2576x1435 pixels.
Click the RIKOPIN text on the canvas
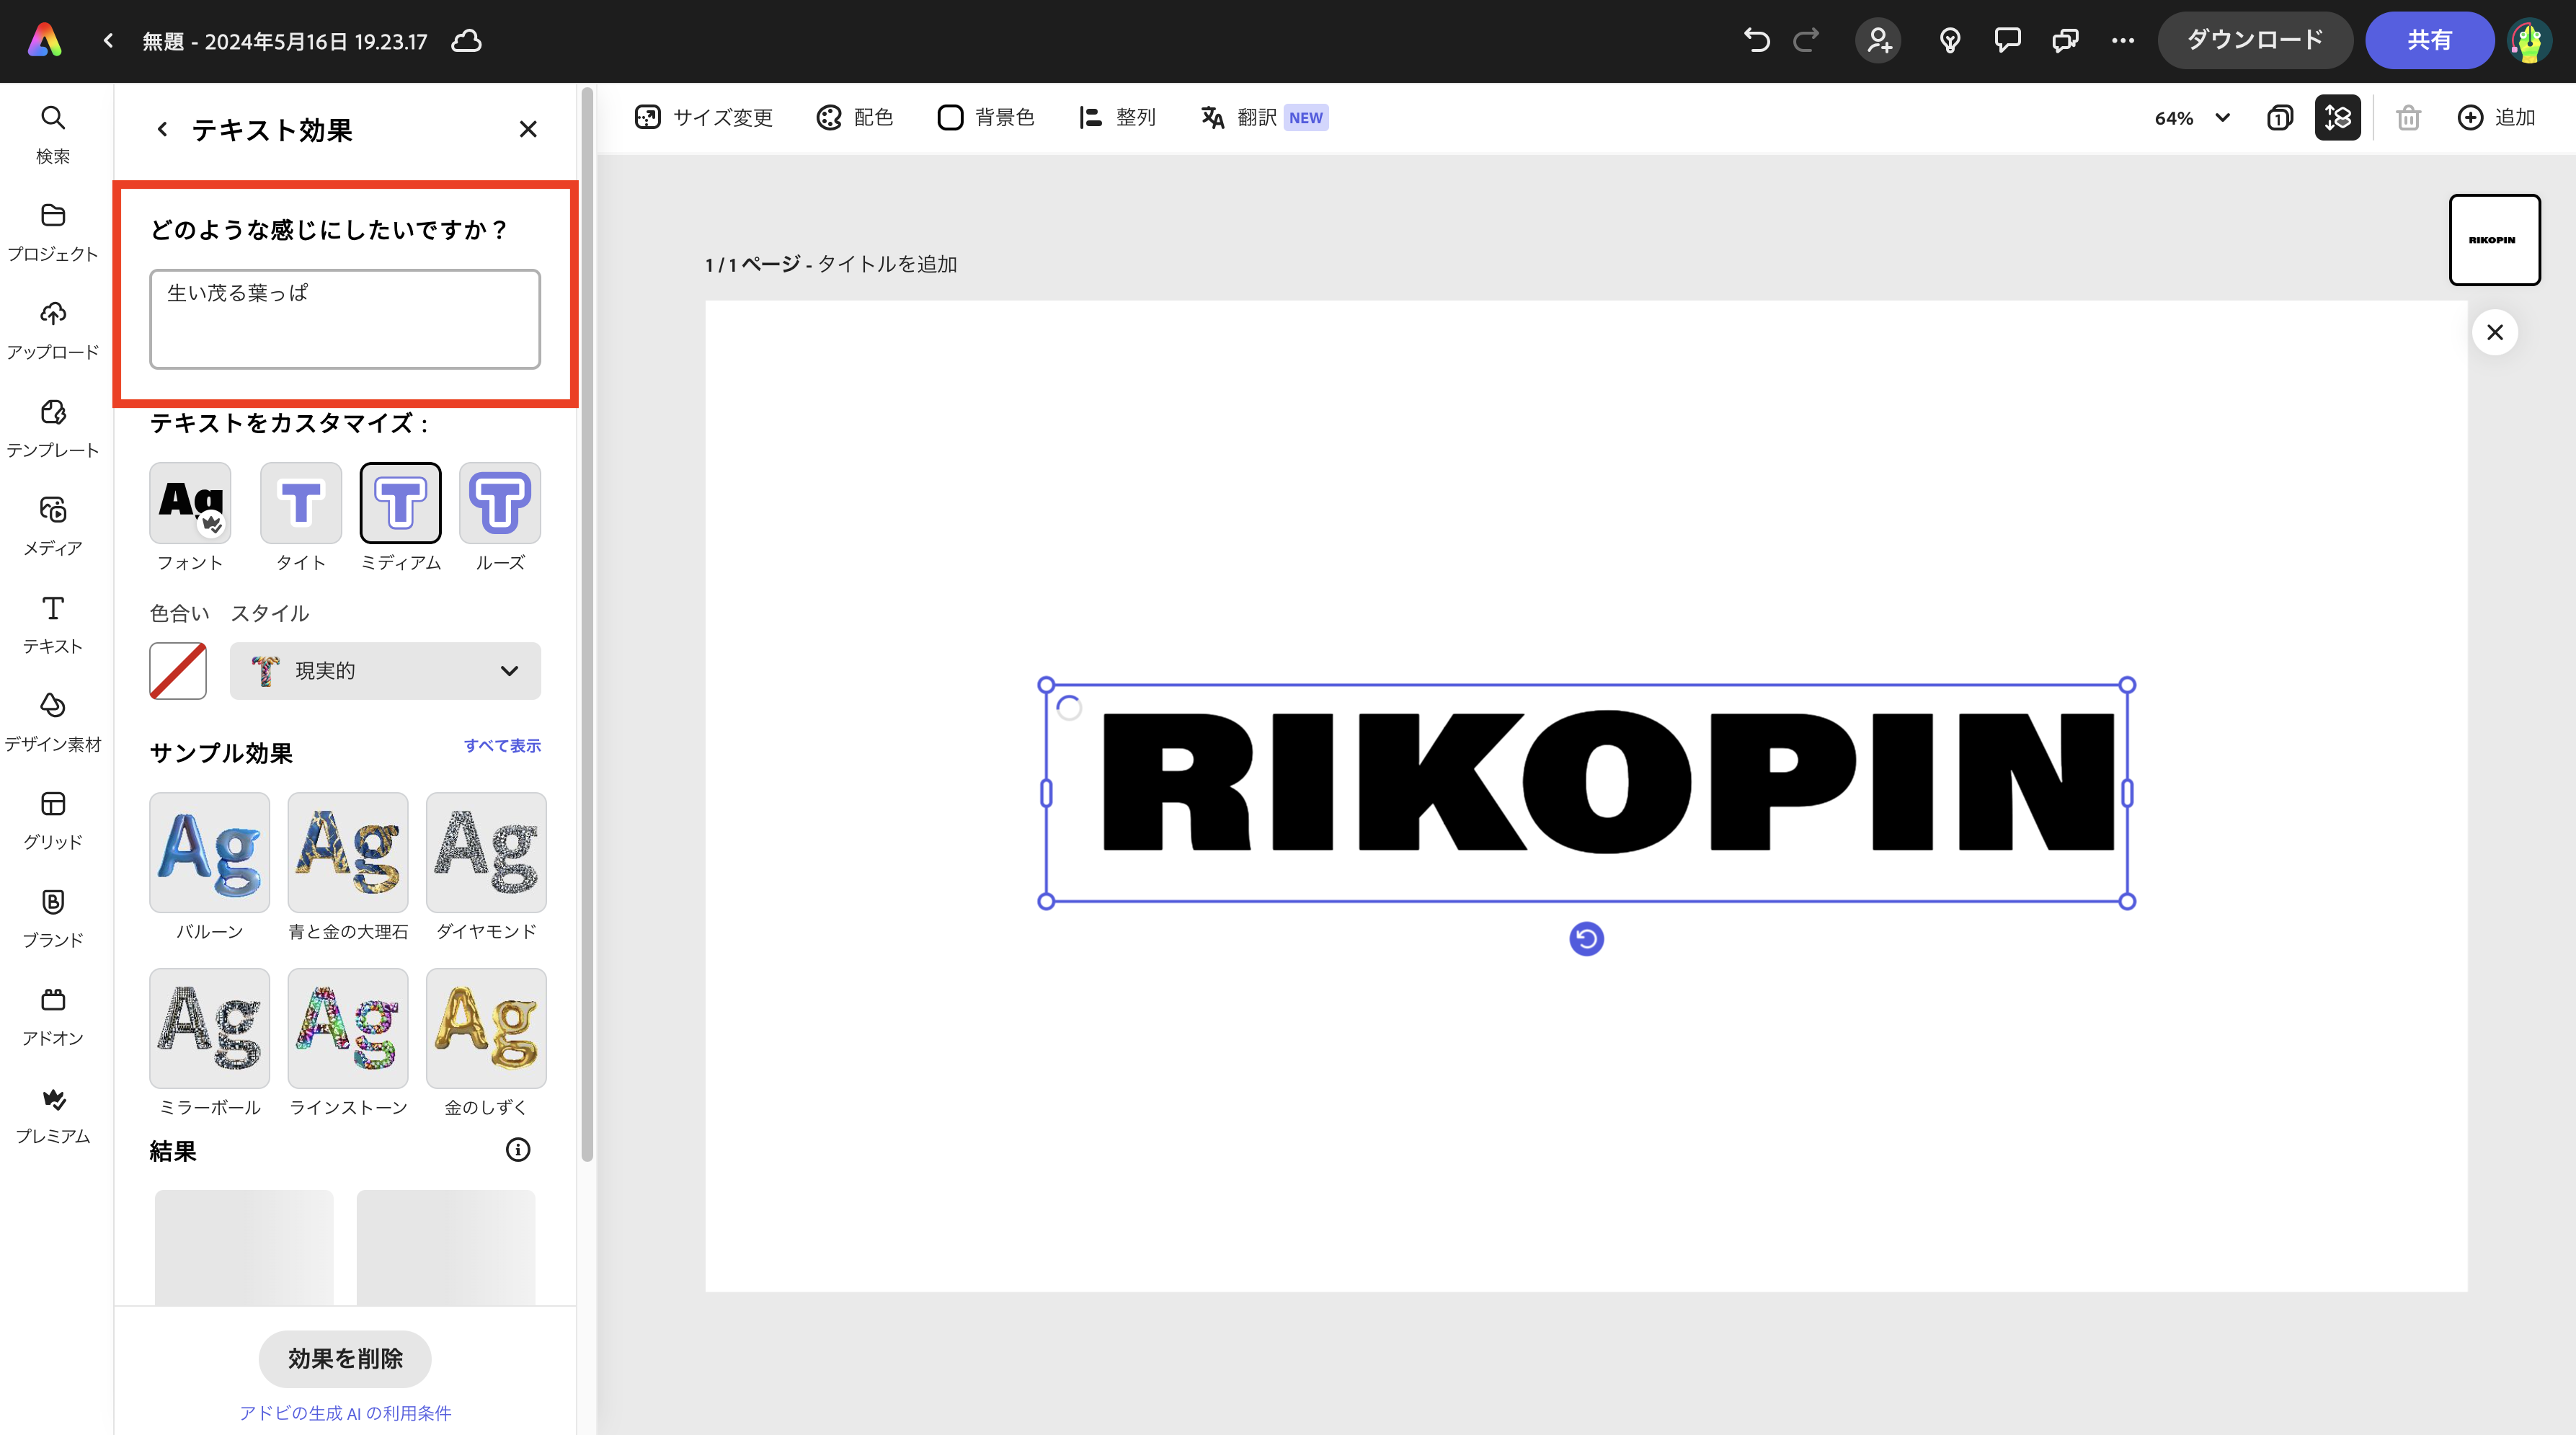1608,782
